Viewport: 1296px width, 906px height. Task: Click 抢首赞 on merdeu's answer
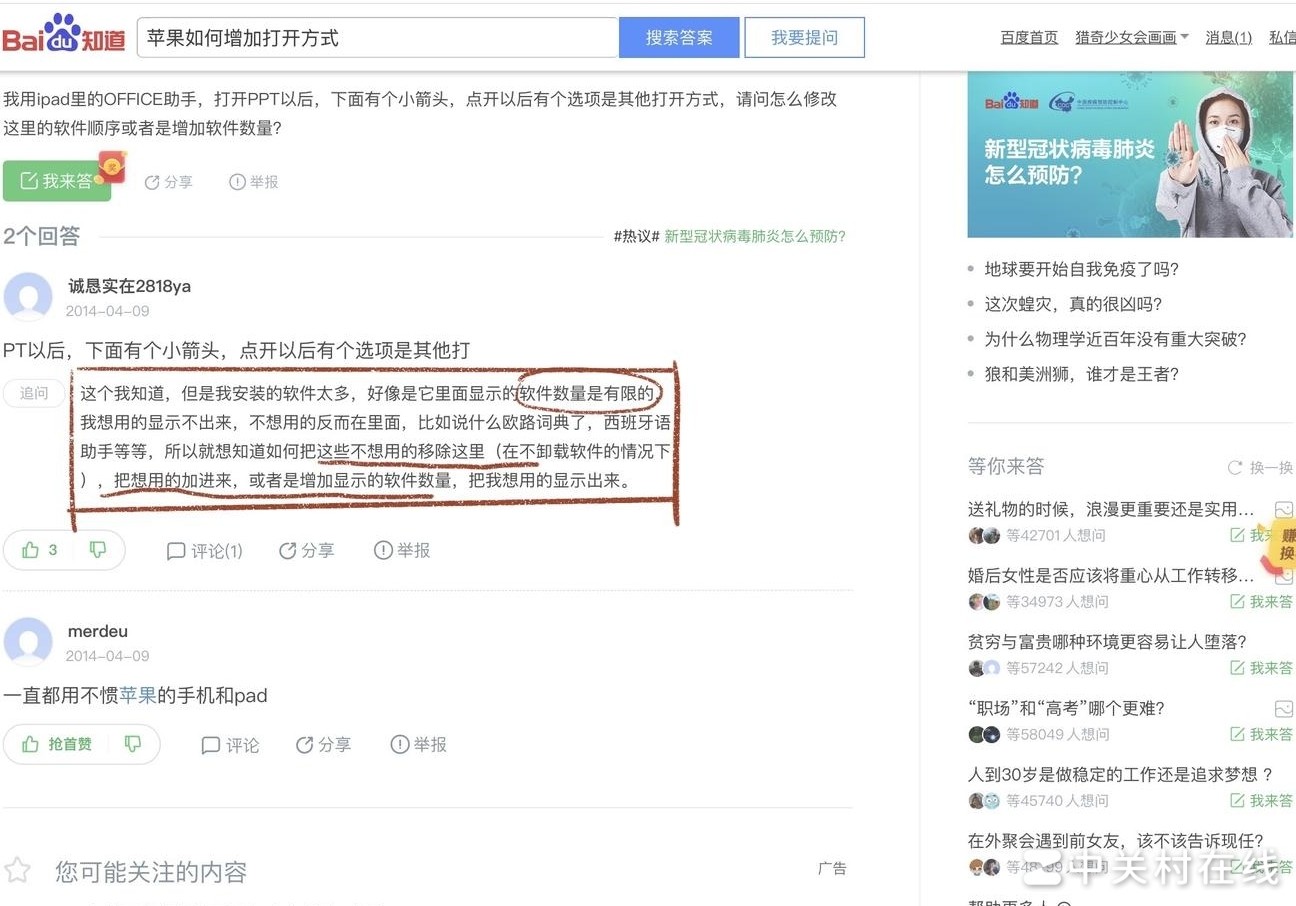(x=68, y=744)
